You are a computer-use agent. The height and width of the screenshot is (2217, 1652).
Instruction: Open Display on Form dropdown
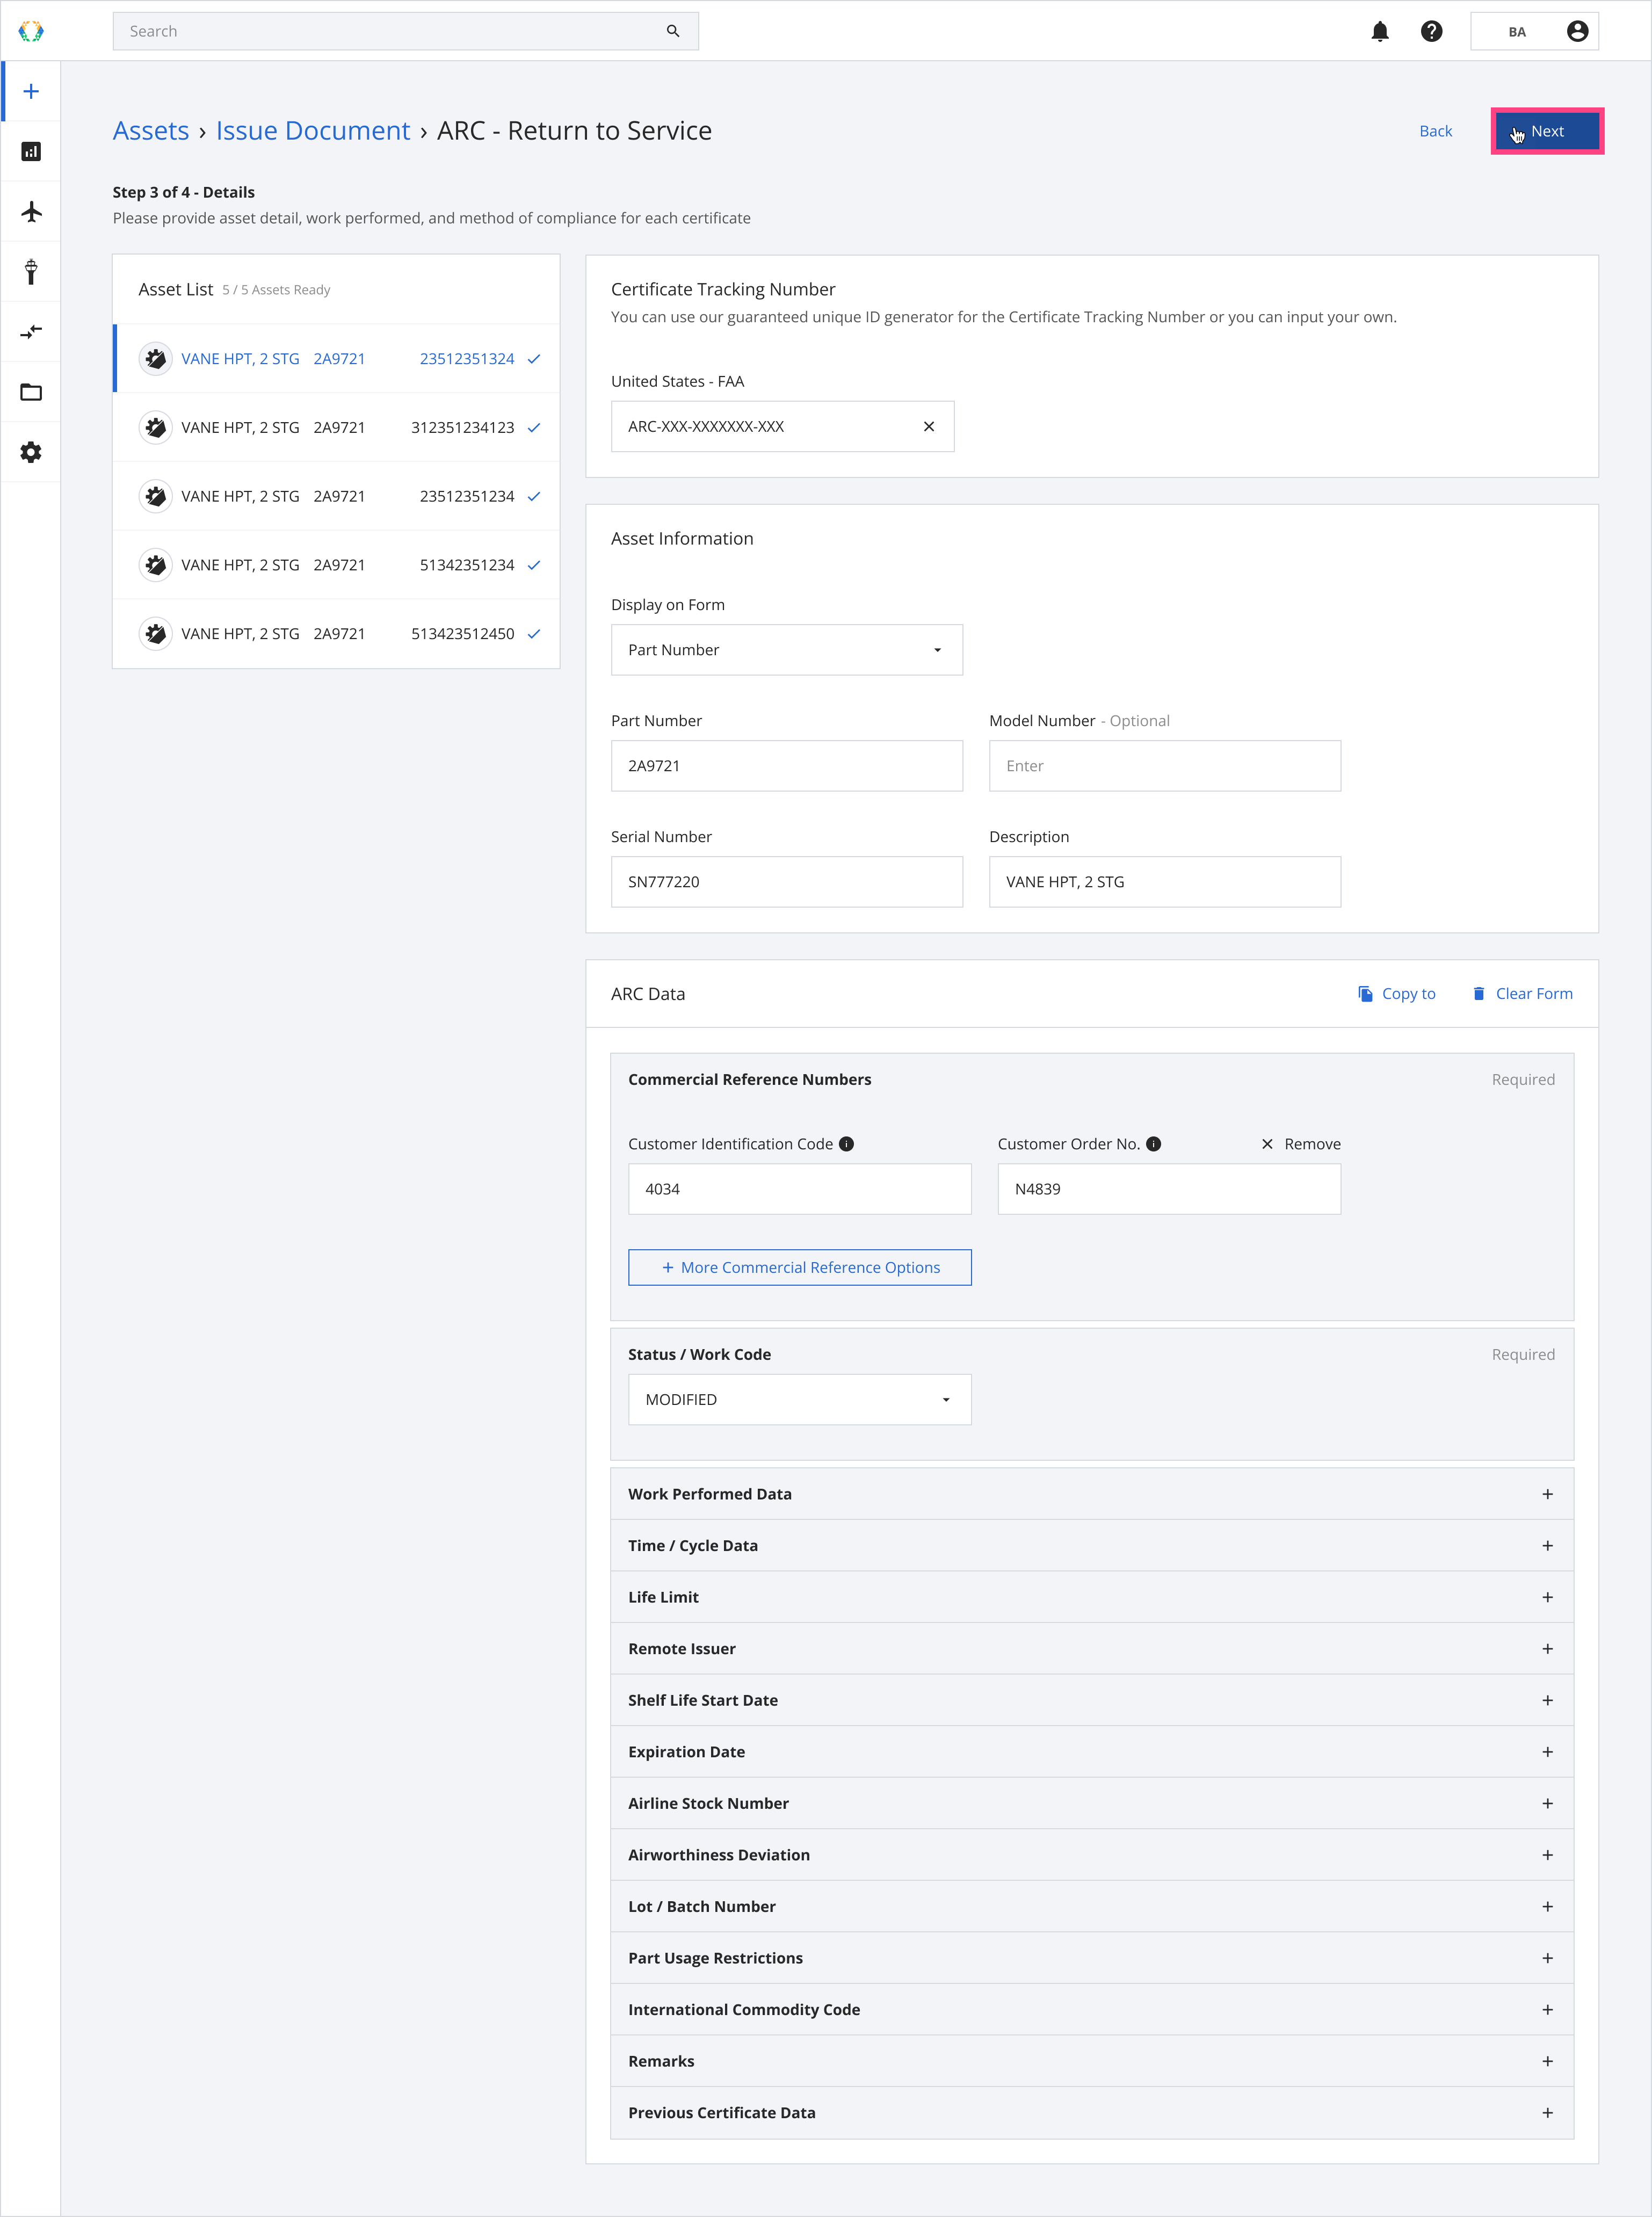click(x=786, y=649)
